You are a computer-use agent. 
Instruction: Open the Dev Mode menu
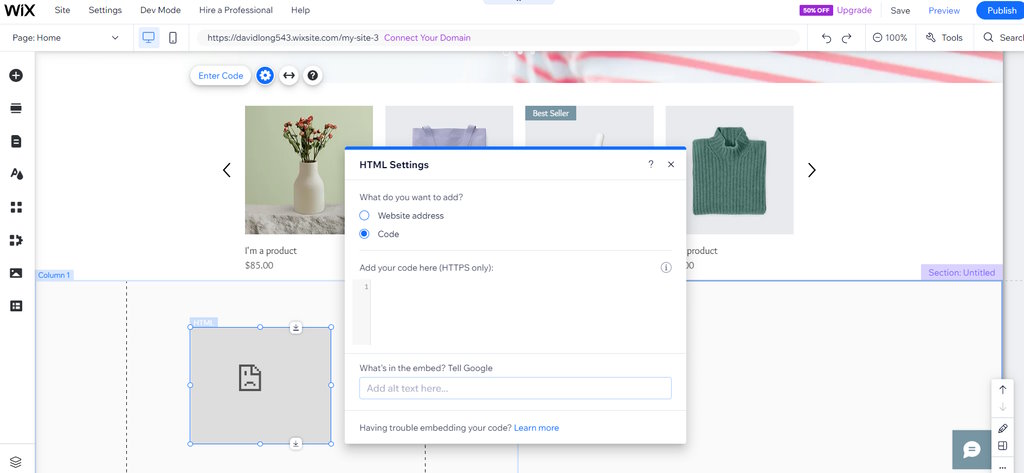(161, 10)
